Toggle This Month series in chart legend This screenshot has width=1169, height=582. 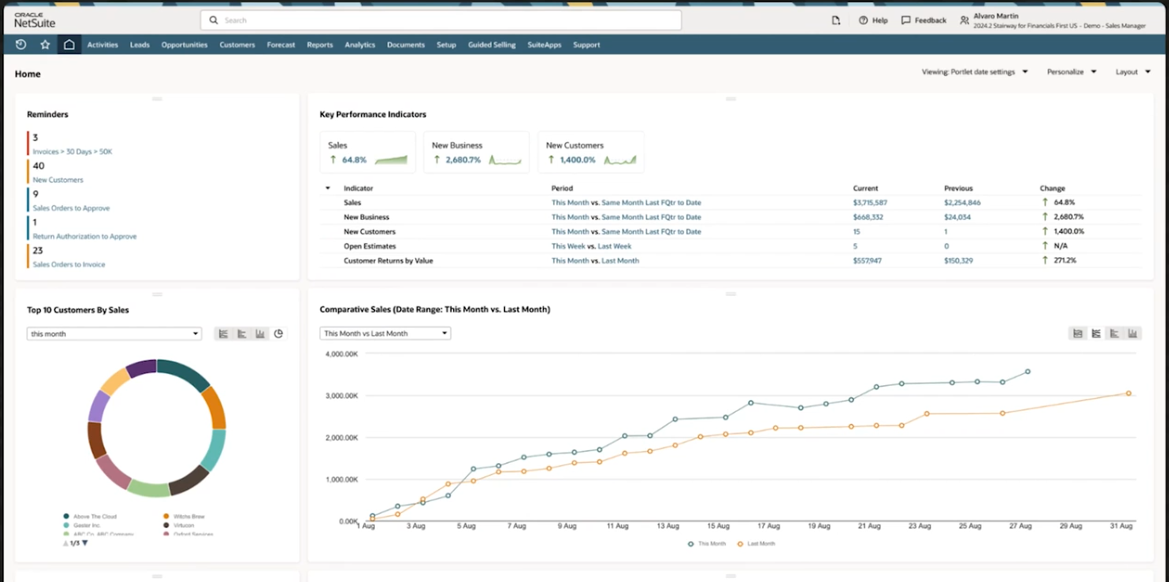[711, 543]
